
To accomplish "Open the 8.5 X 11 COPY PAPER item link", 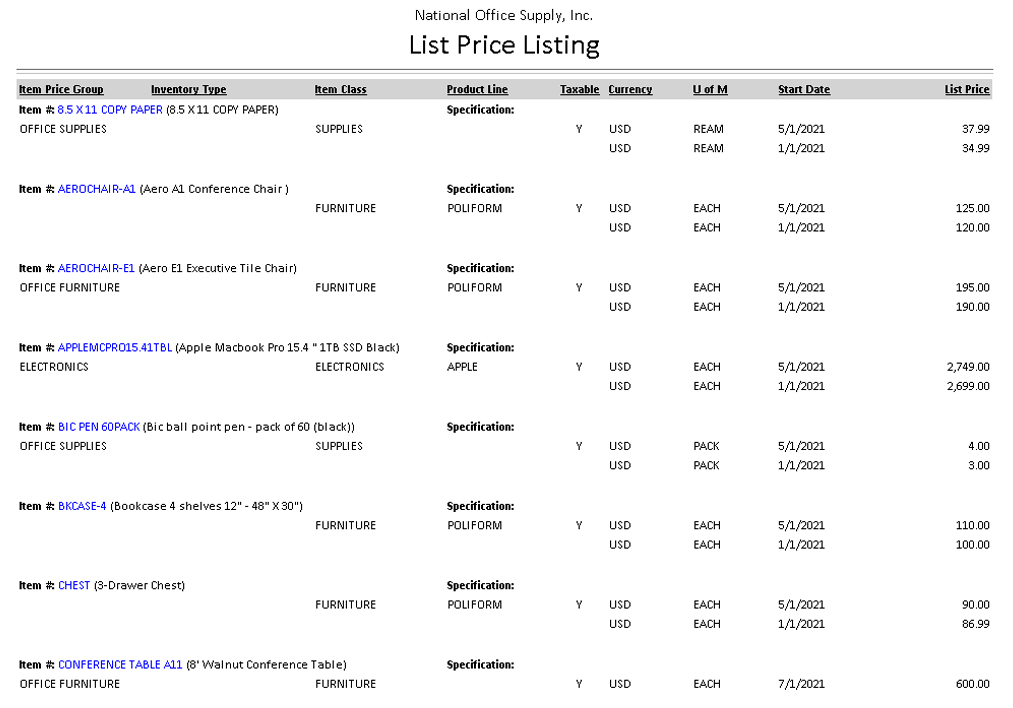I will tap(110, 110).
